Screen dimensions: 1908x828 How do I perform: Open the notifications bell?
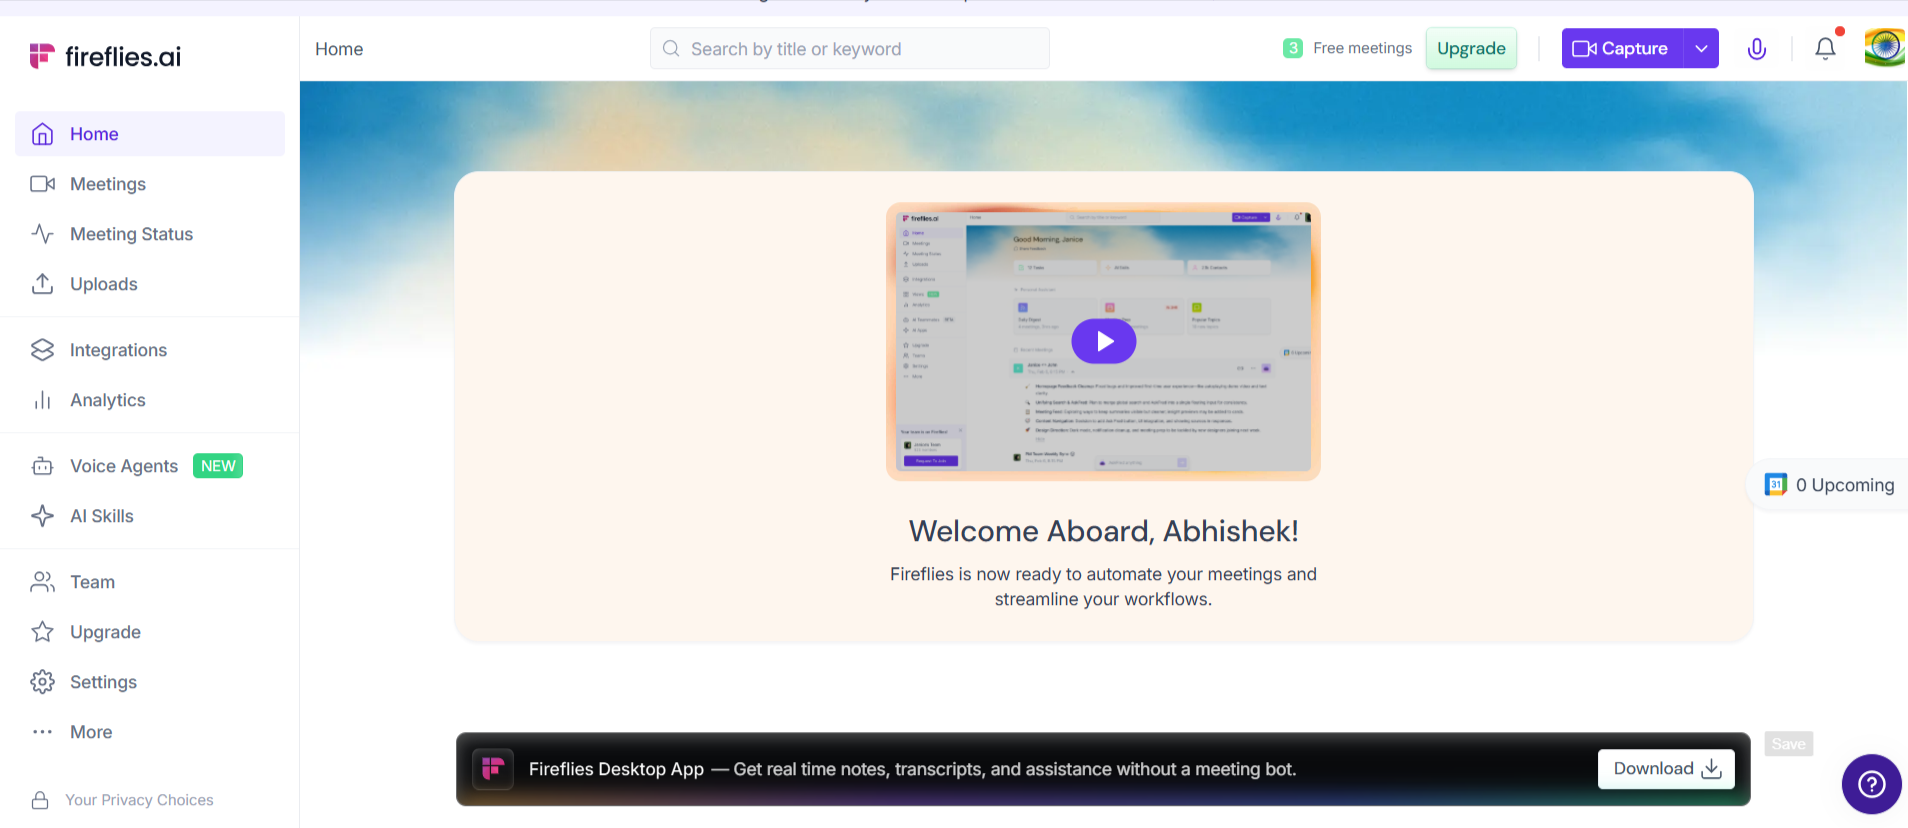(x=1825, y=48)
